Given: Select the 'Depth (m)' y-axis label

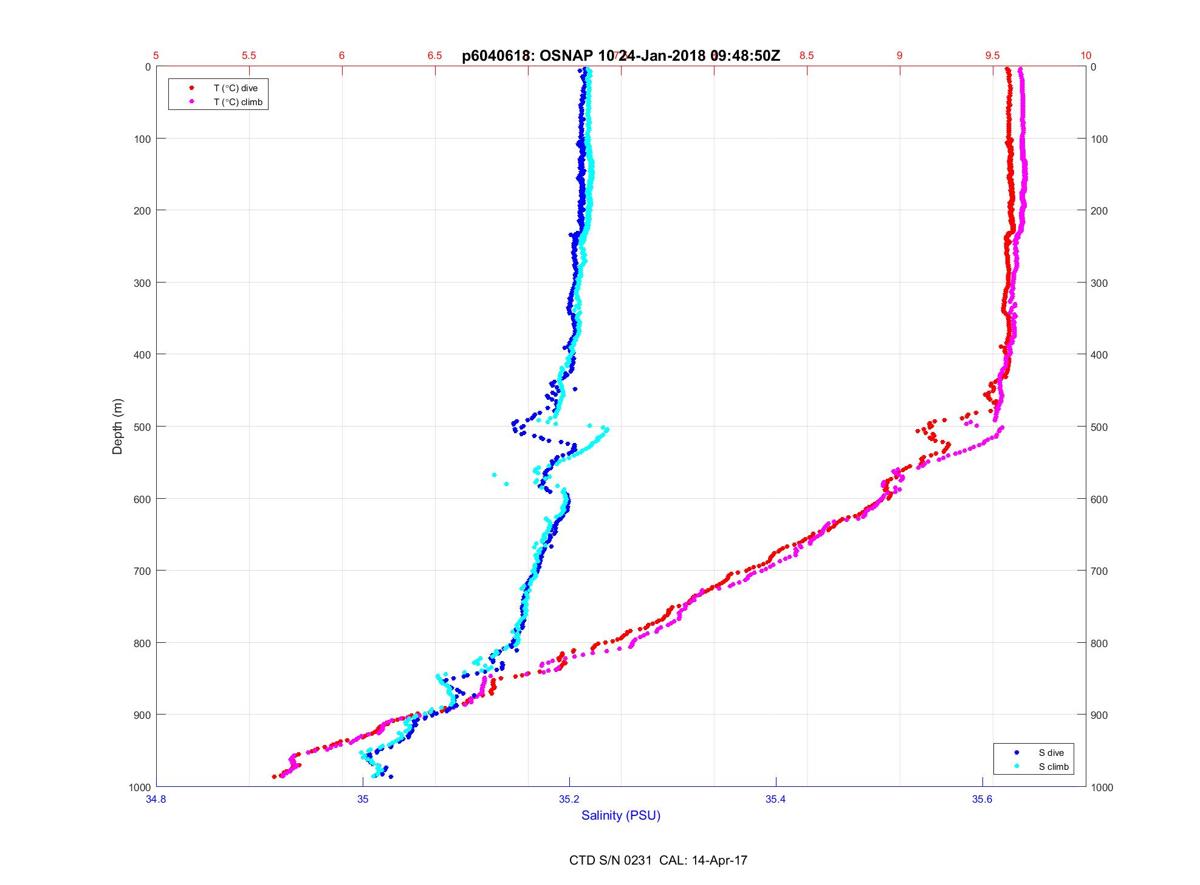Looking at the screenshot, I should [118, 426].
